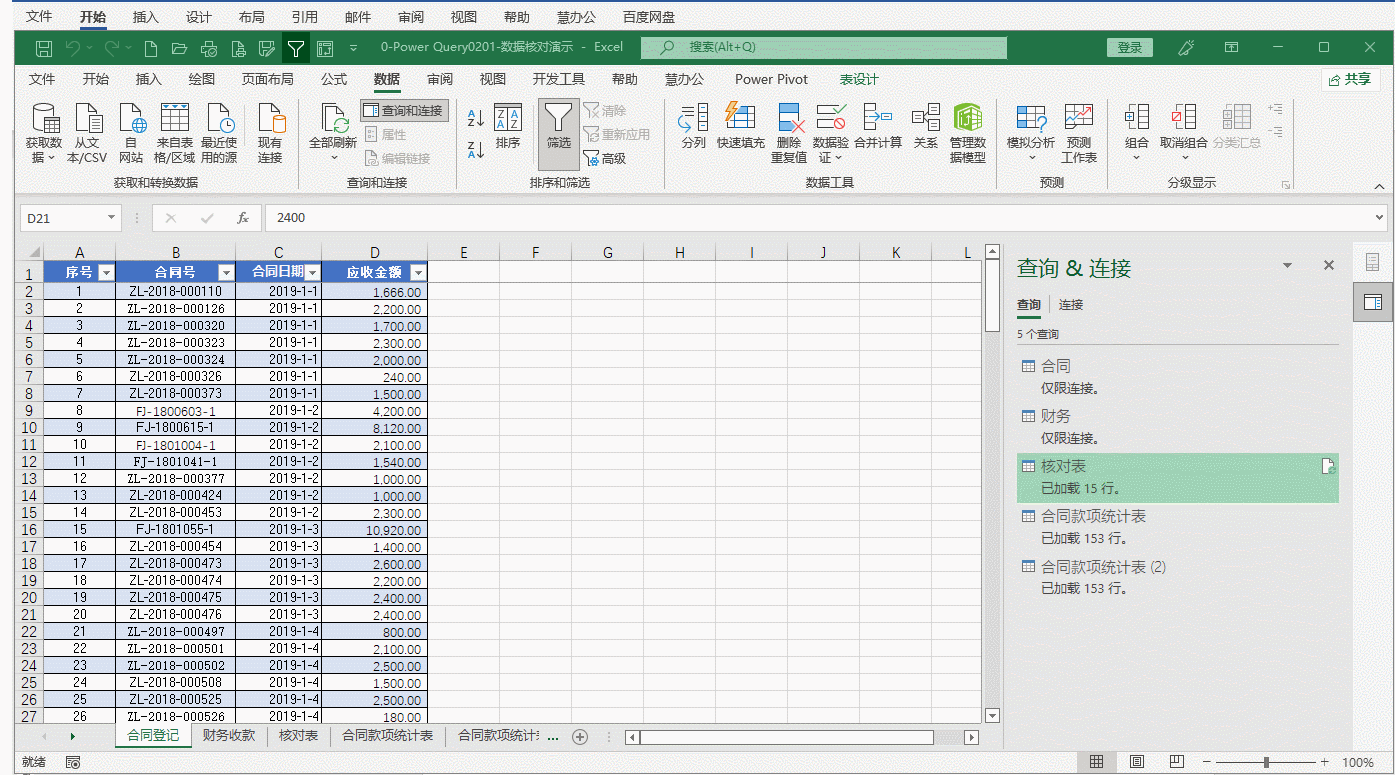
Task: Select the 合同 query in pane
Action: click(1177, 376)
